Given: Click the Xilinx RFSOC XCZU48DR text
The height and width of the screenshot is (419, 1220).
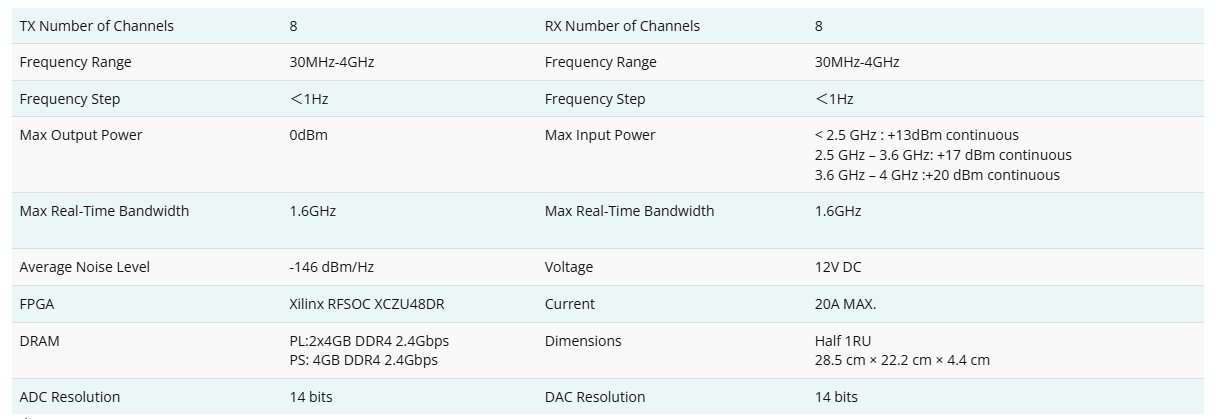Looking at the screenshot, I should [367, 304].
